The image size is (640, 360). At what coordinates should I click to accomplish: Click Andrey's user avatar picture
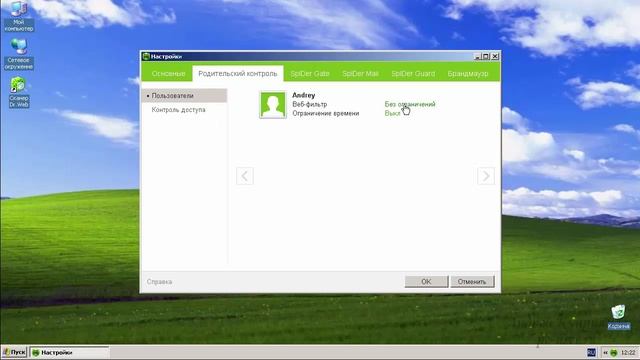click(273, 105)
